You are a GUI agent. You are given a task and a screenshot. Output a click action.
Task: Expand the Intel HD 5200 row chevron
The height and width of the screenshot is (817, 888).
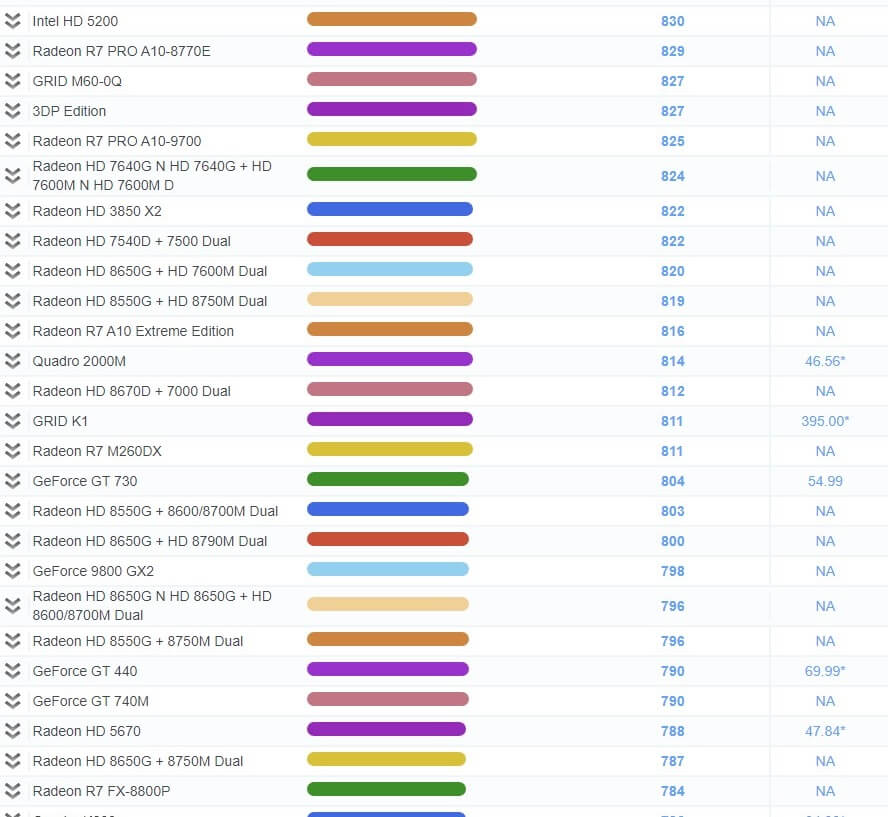tap(12, 21)
